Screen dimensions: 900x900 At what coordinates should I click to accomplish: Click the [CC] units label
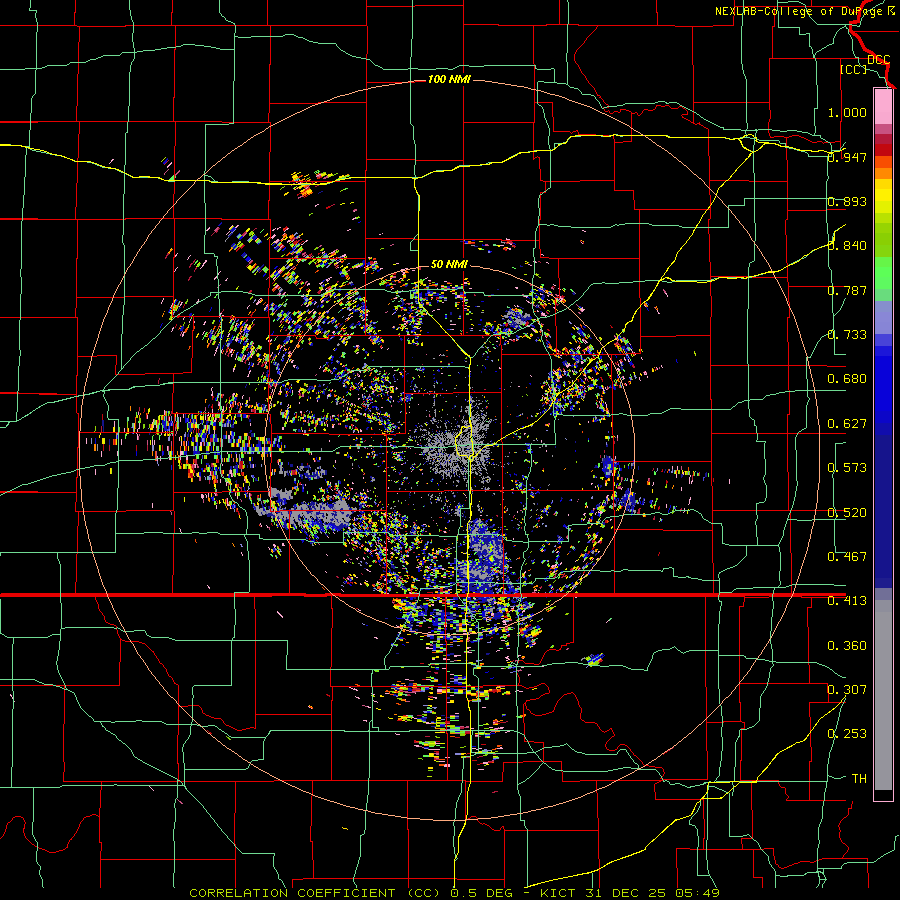(854, 69)
